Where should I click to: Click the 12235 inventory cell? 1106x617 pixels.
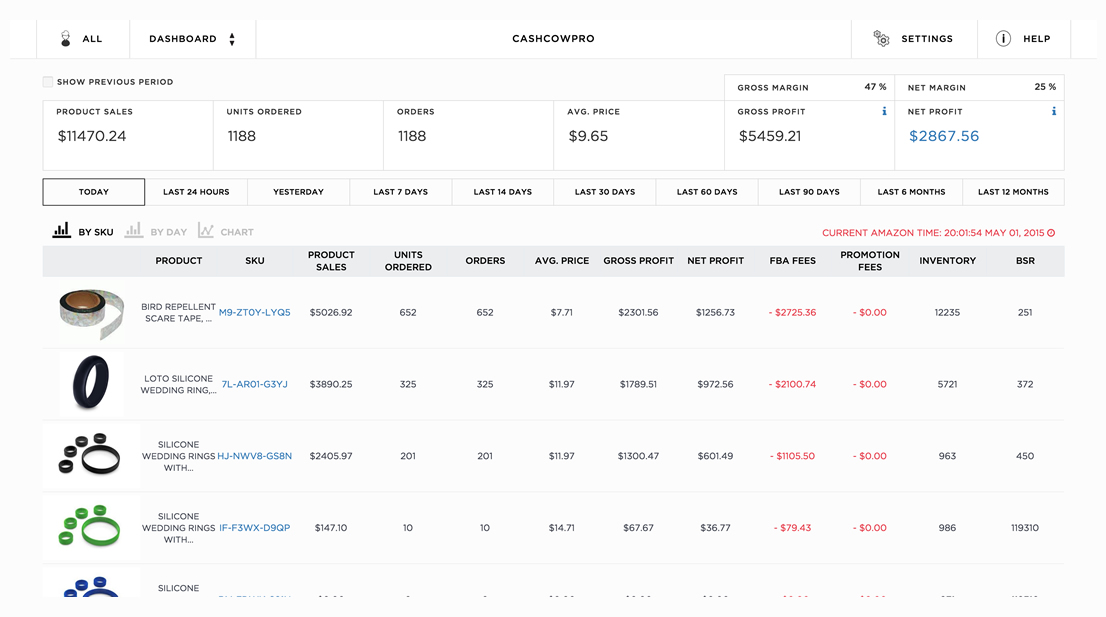coord(947,312)
